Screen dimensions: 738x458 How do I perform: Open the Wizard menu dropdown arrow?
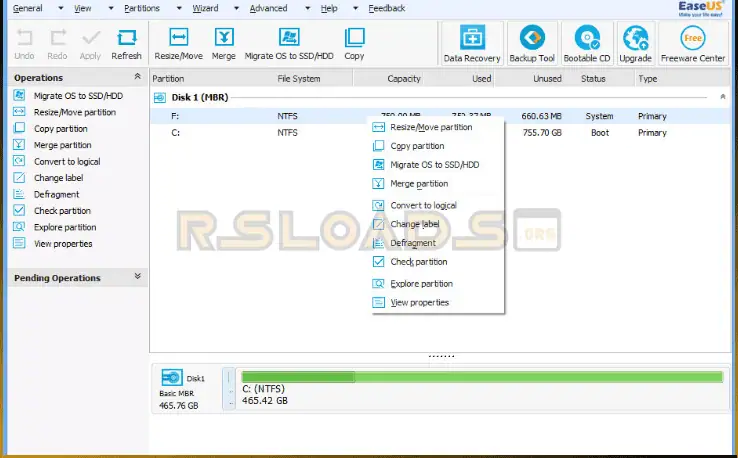[x=236, y=8]
